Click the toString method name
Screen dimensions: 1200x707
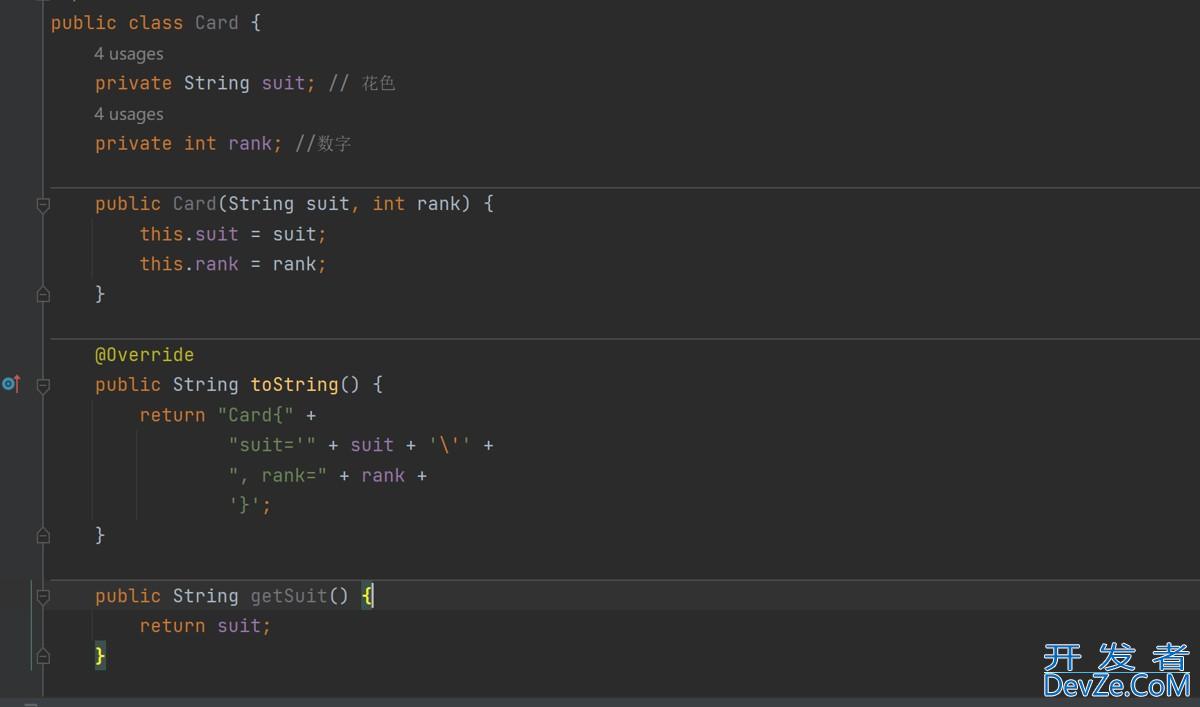[x=294, y=385]
